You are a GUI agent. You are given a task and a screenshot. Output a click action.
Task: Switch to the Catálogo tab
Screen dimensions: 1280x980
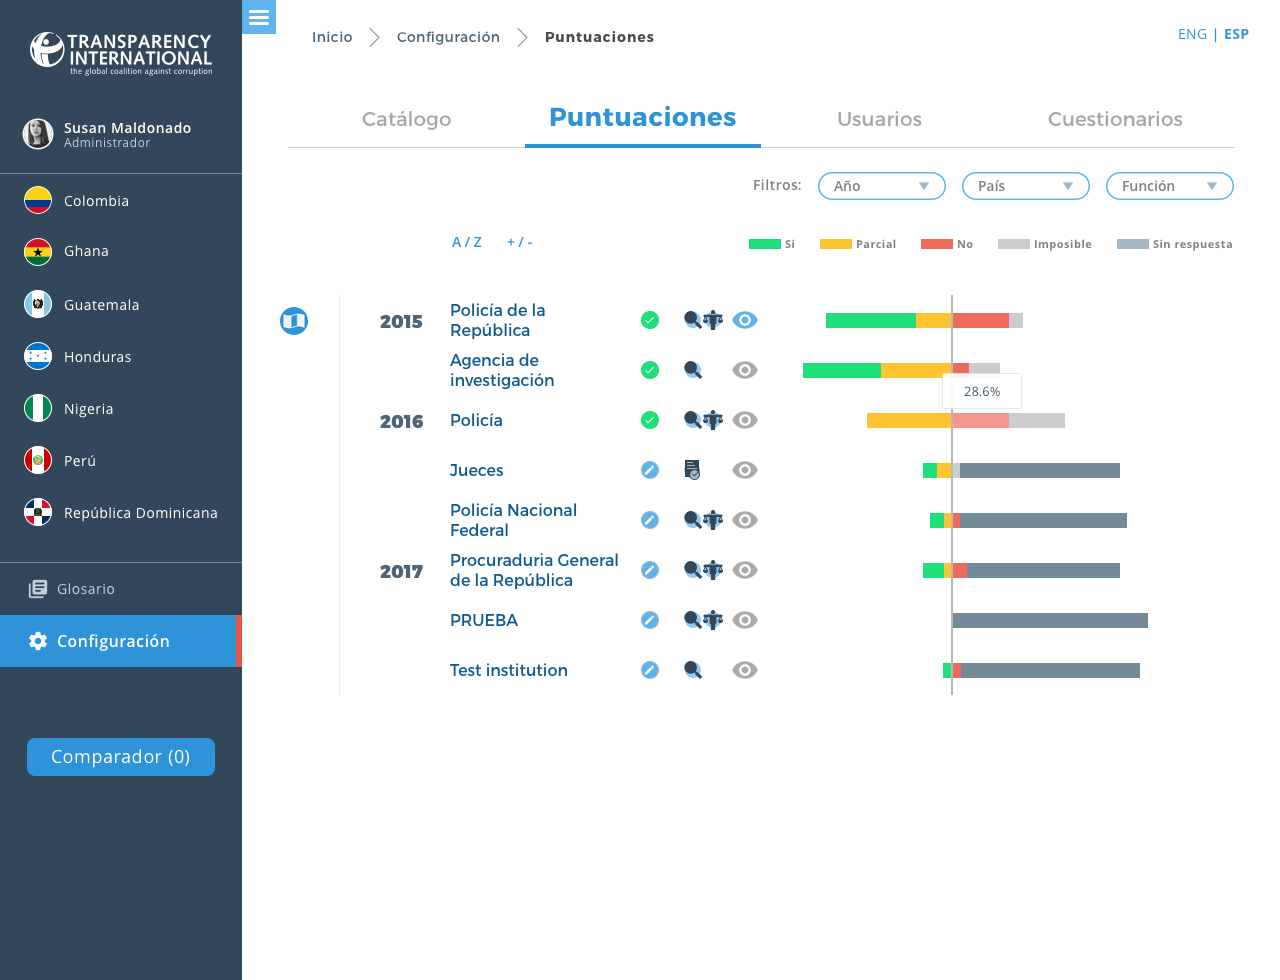(406, 119)
